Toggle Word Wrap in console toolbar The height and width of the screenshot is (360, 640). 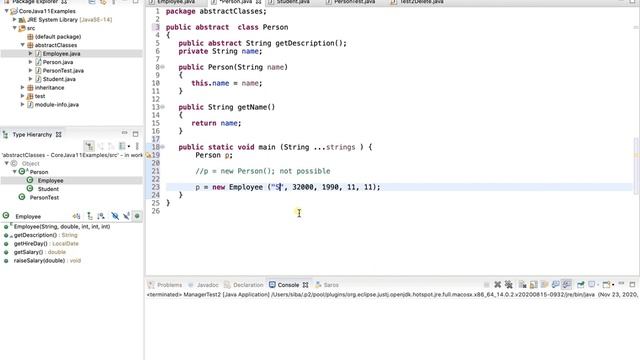(544, 284)
